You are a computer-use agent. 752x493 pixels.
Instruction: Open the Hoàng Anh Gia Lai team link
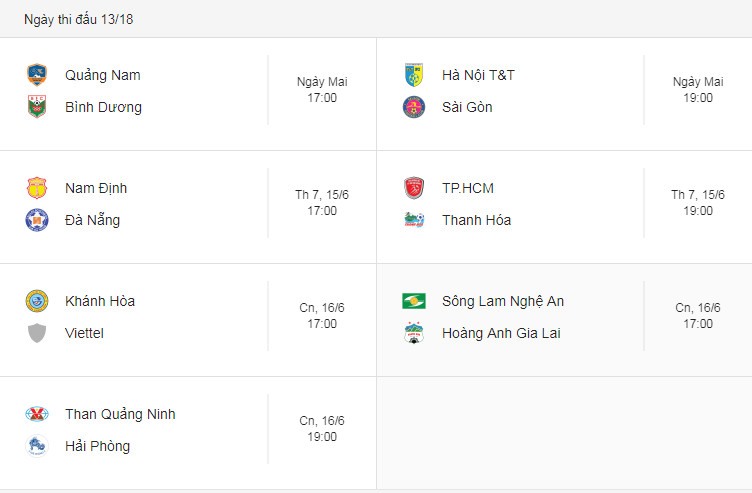(501, 333)
